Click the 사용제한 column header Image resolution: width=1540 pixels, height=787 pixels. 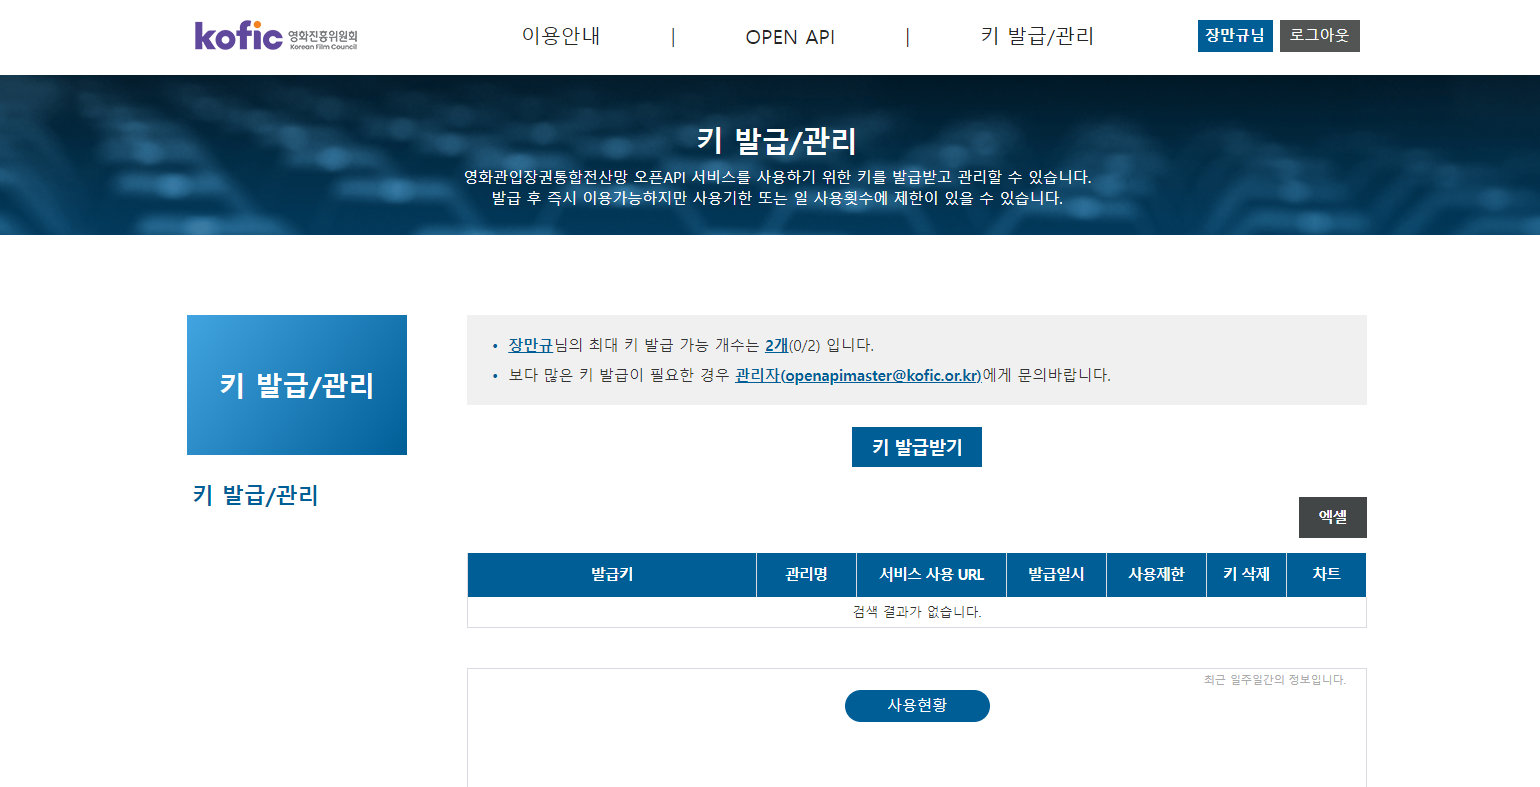(x=1157, y=575)
